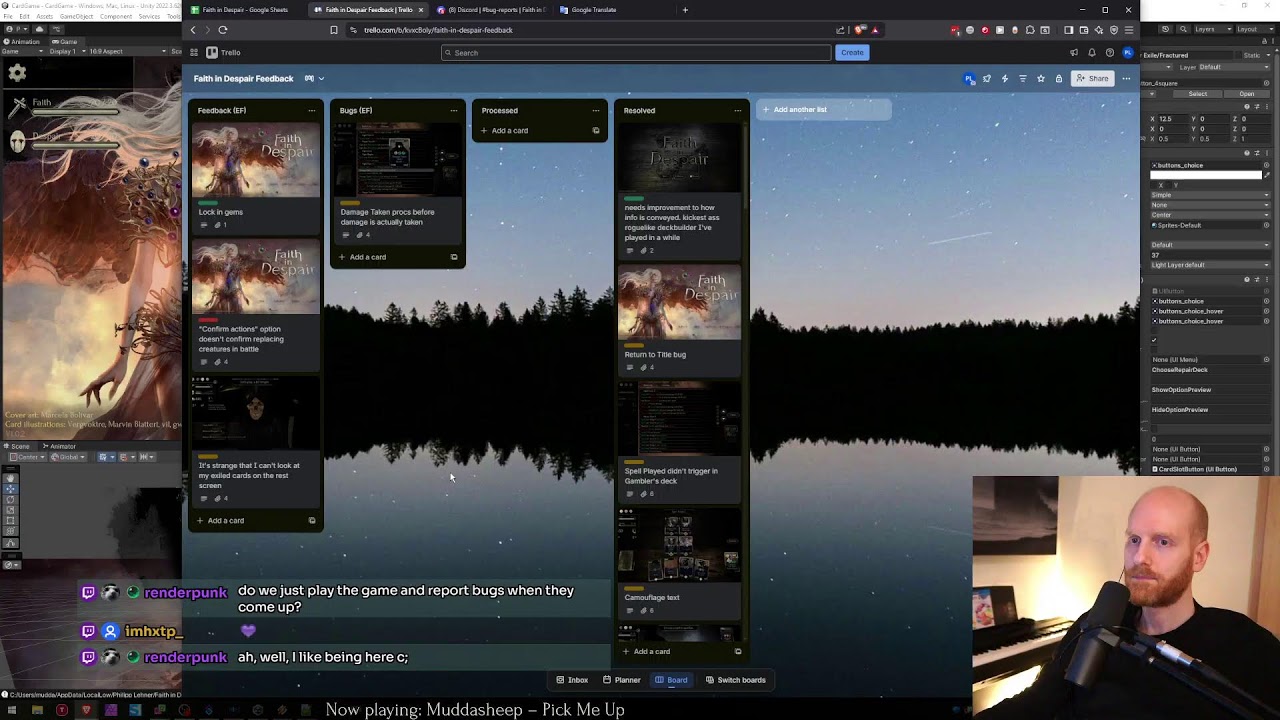The width and height of the screenshot is (1280, 720).
Task: Click the Share button
Action: click(1092, 78)
